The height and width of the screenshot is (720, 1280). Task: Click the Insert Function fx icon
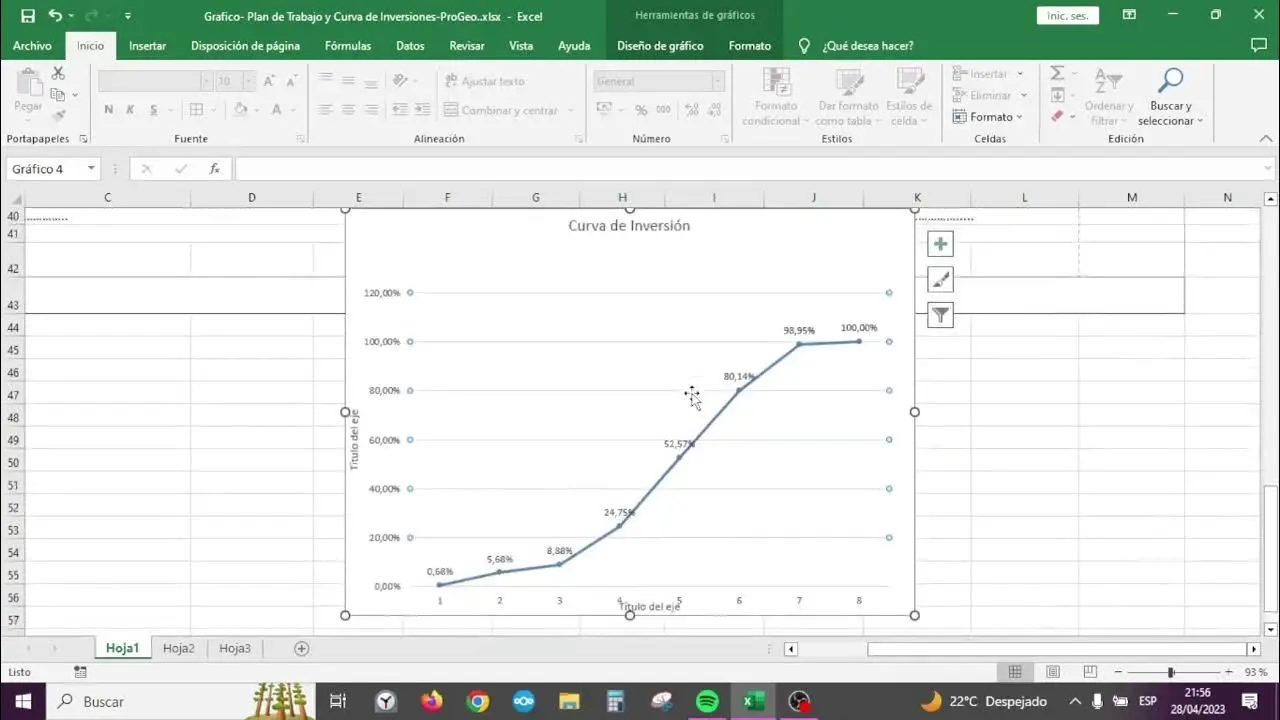point(214,169)
